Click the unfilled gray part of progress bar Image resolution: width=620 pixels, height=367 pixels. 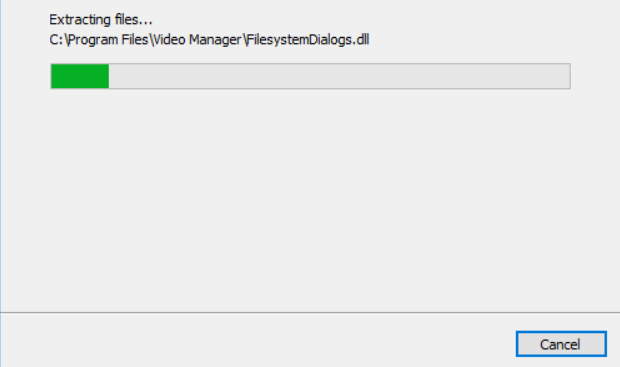(339, 76)
